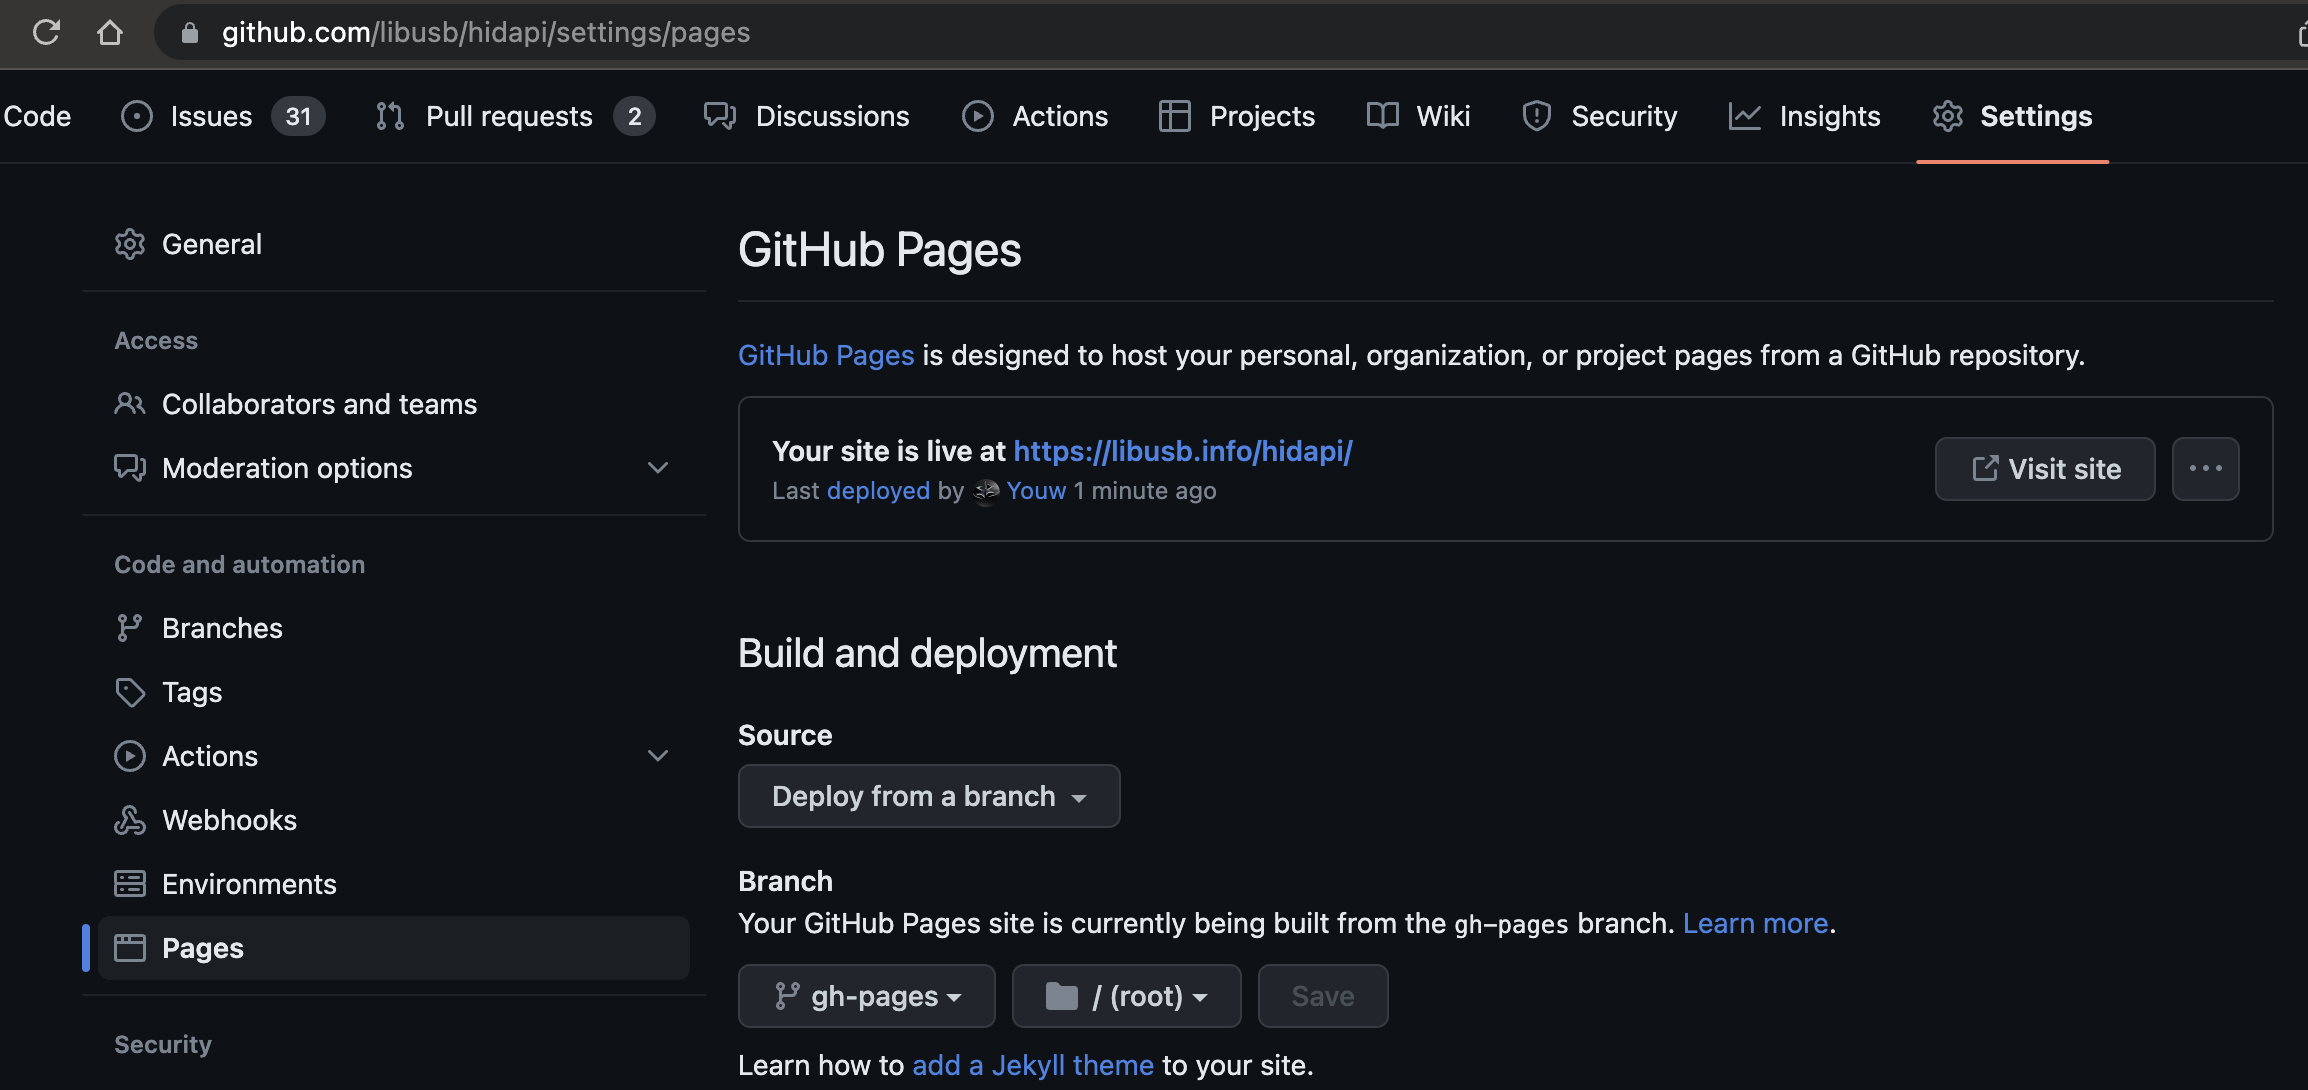Open the add a Jekyll theme link
This screenshot has height=1090, width=2308.
1032,1065
